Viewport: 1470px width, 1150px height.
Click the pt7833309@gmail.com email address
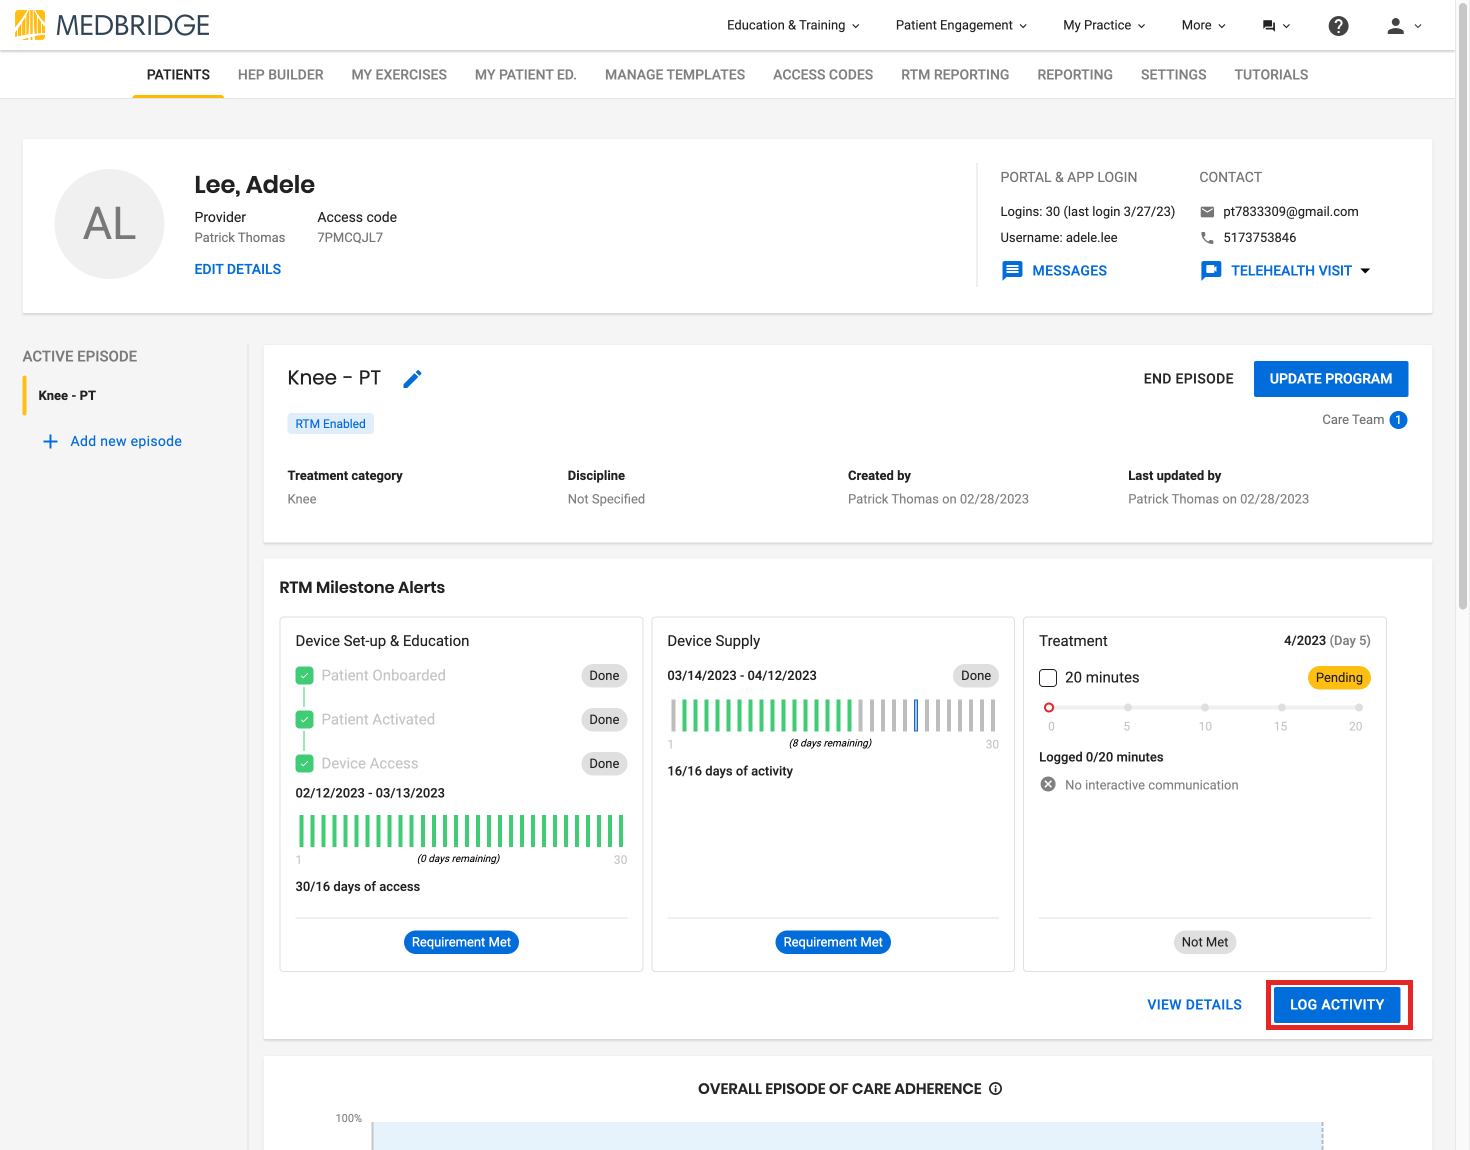pos(1291,212)
